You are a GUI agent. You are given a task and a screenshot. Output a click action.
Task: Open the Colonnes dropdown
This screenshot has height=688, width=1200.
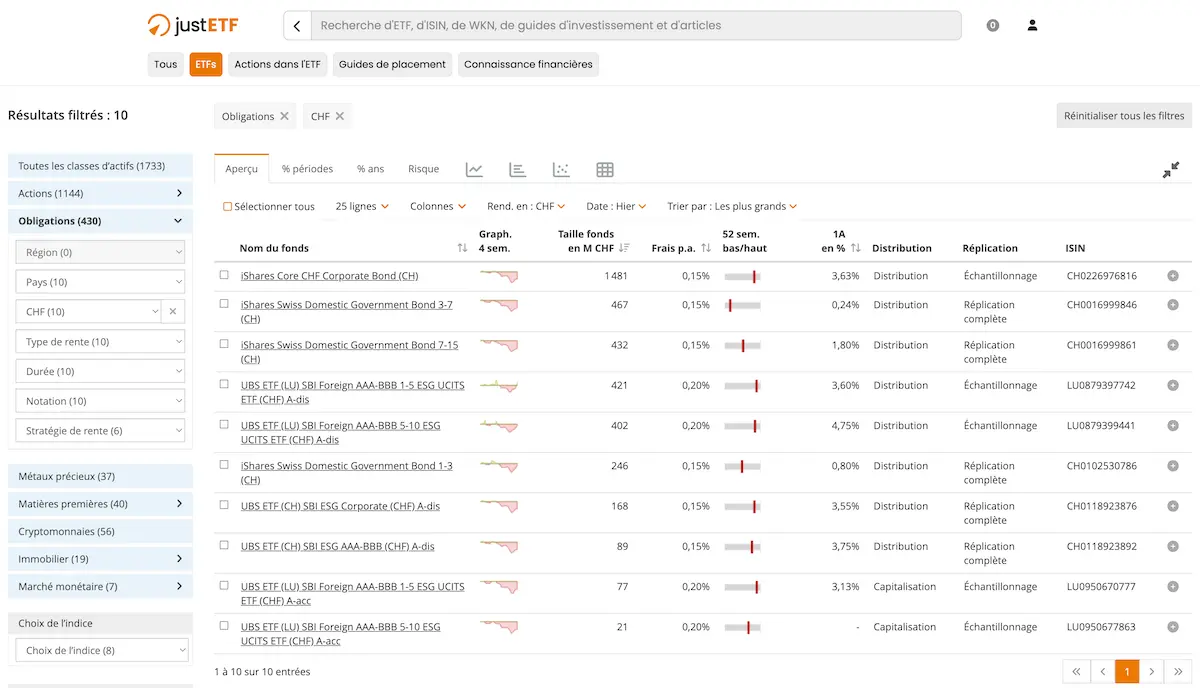[x=438, y=207]
